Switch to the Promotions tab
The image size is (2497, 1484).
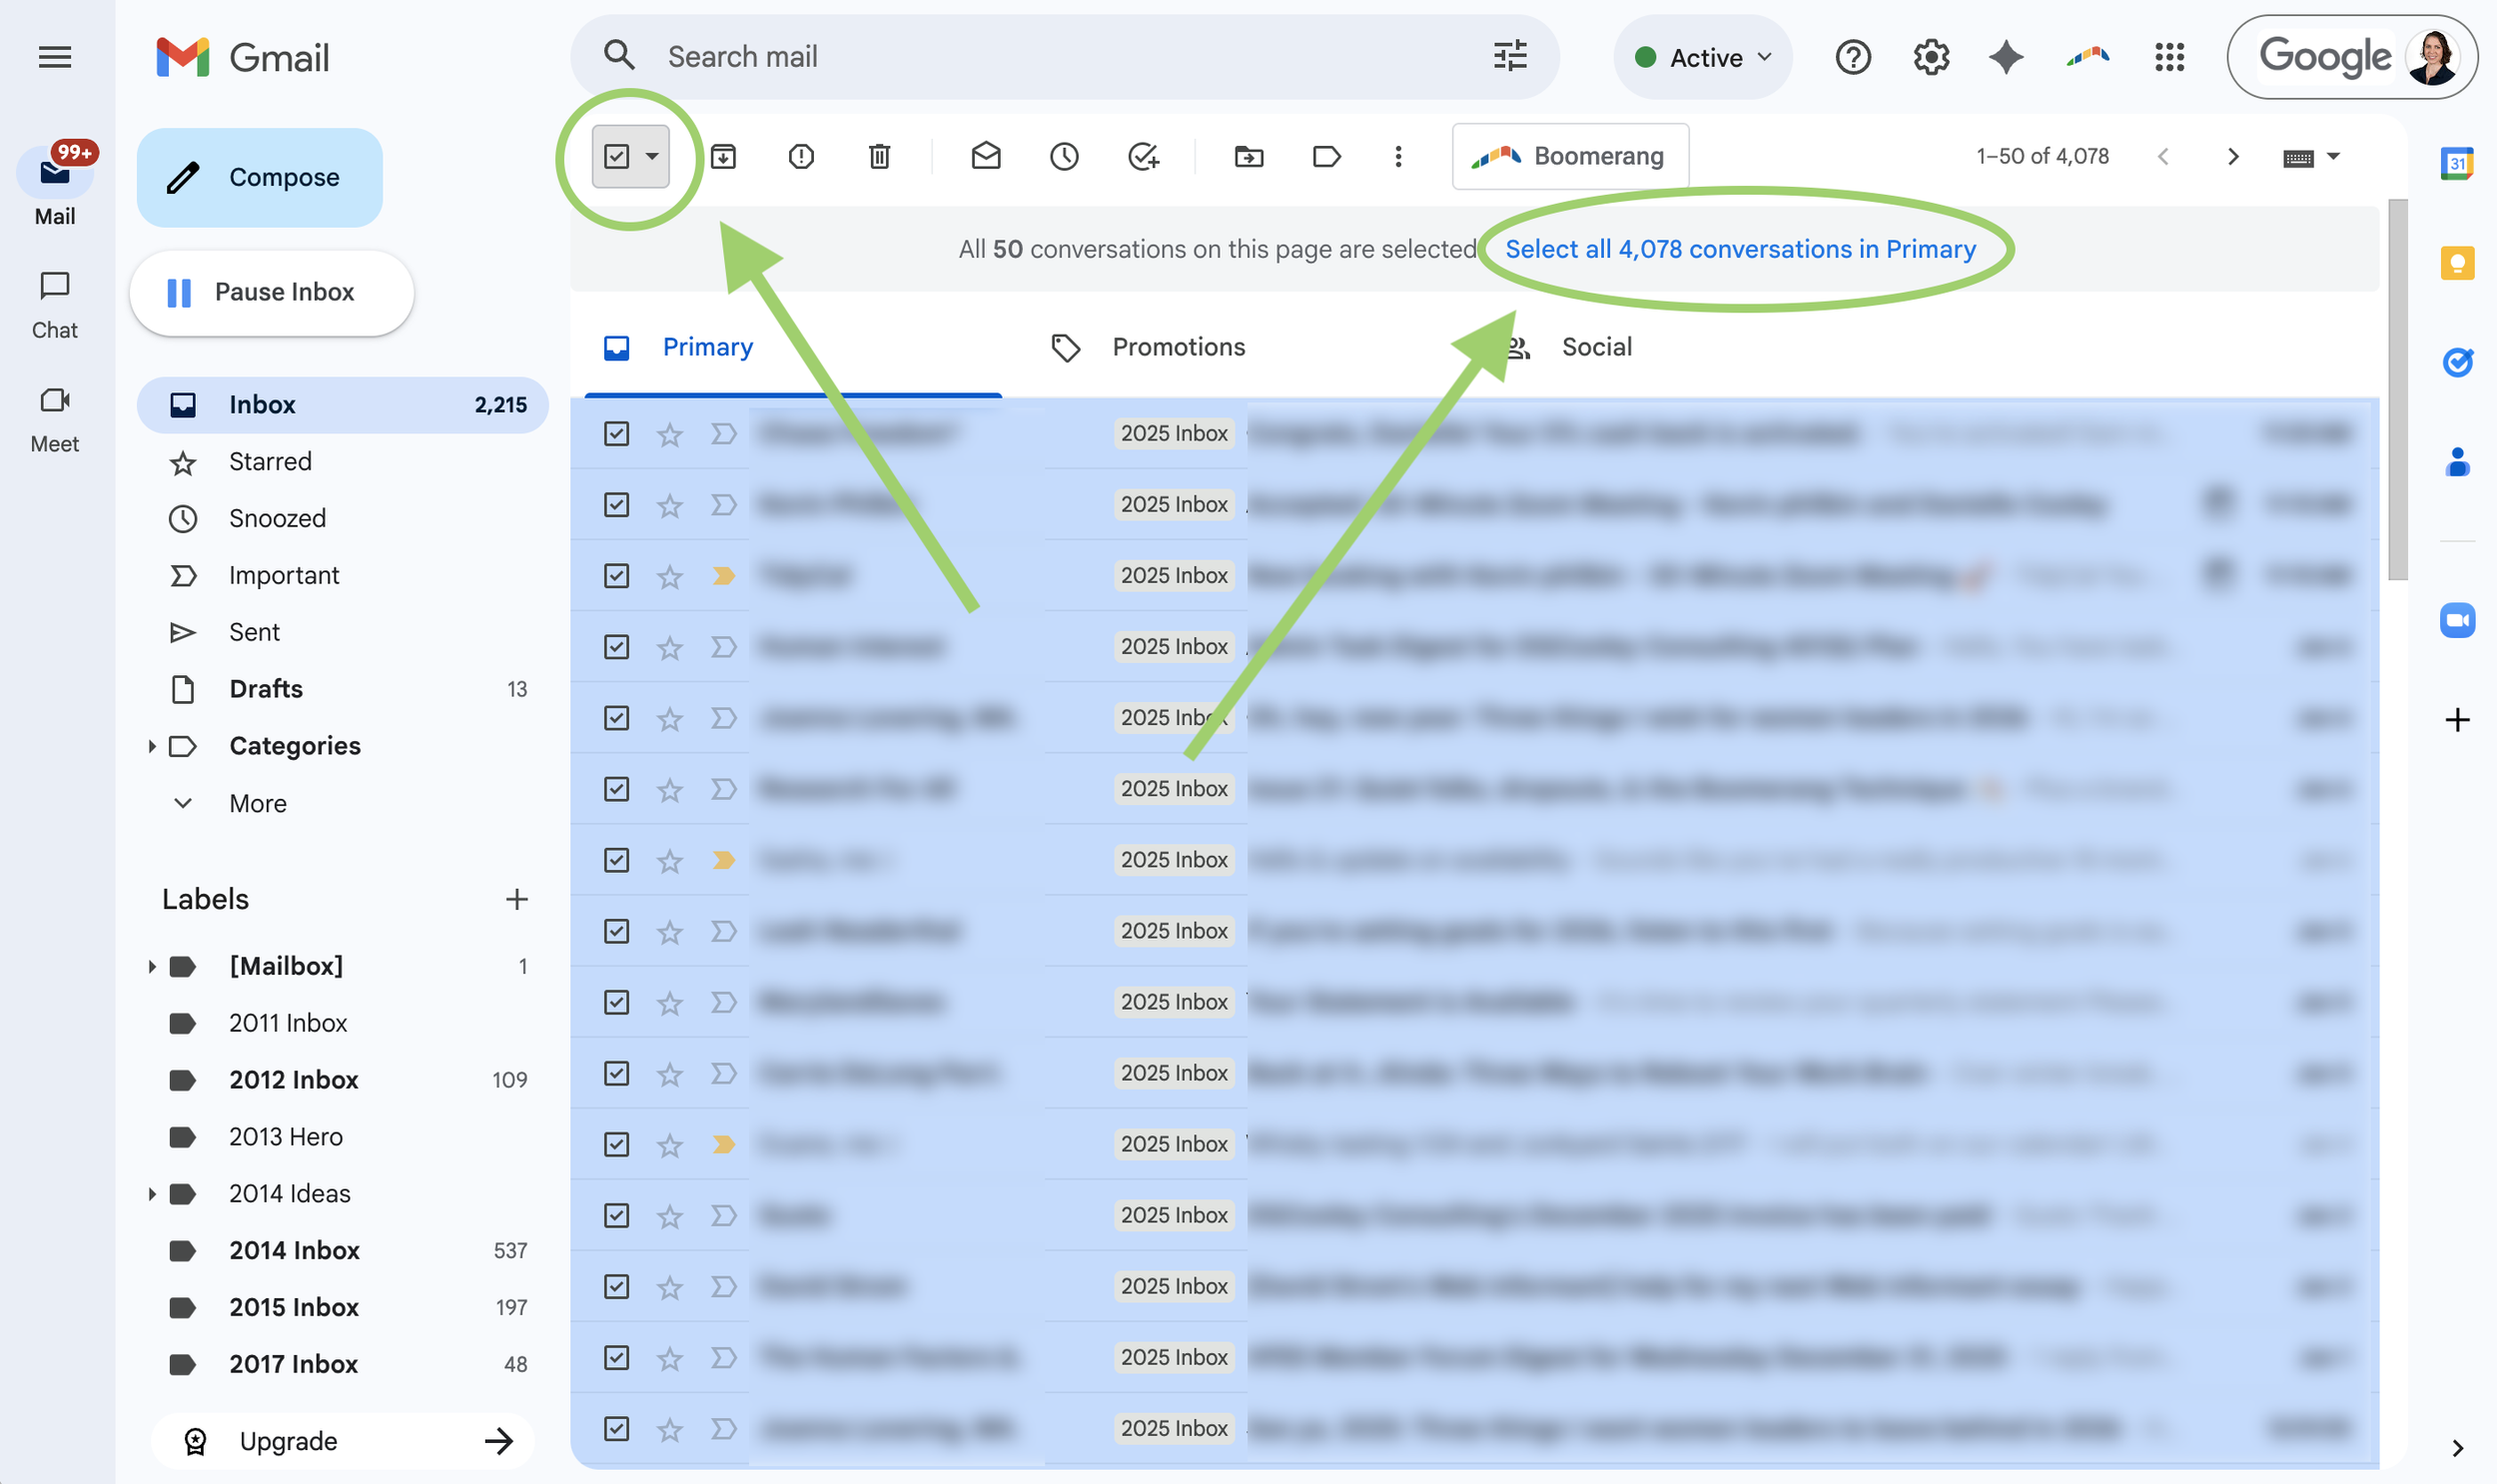(1177, 347)
